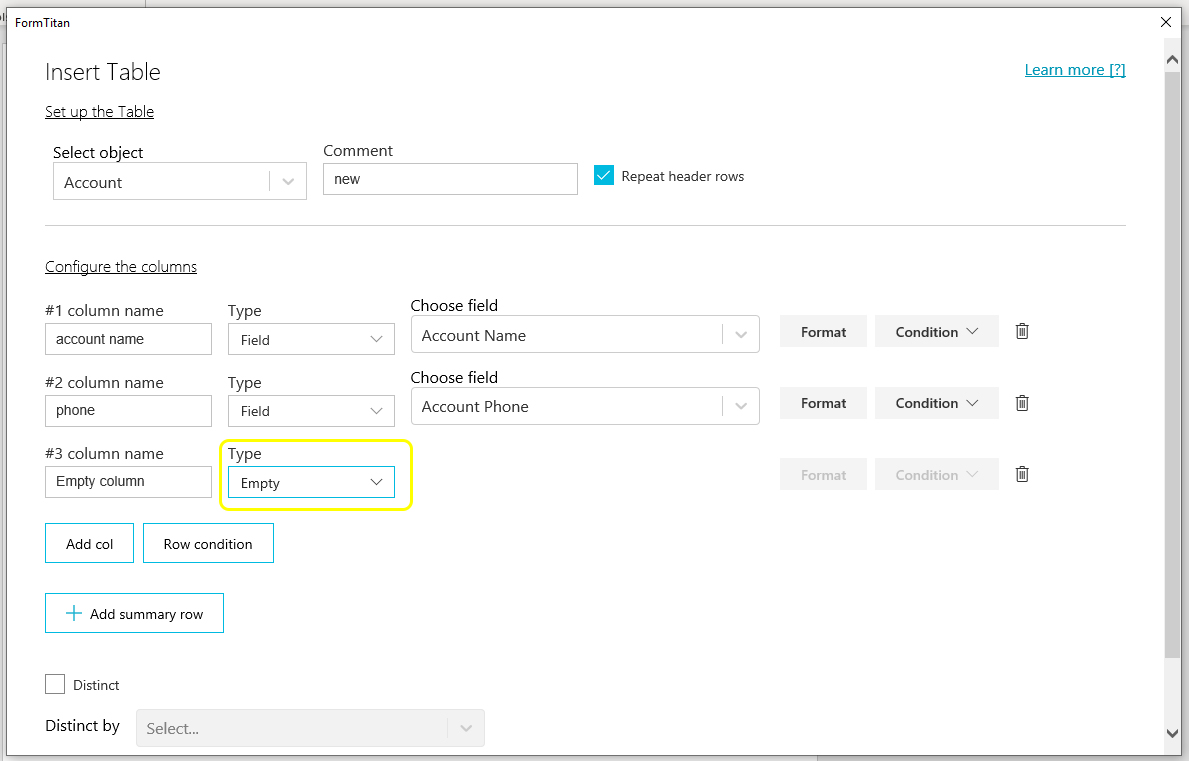Click the Row condition button
The height and width of the screenshot is (761, 1189).
[208, 544]
